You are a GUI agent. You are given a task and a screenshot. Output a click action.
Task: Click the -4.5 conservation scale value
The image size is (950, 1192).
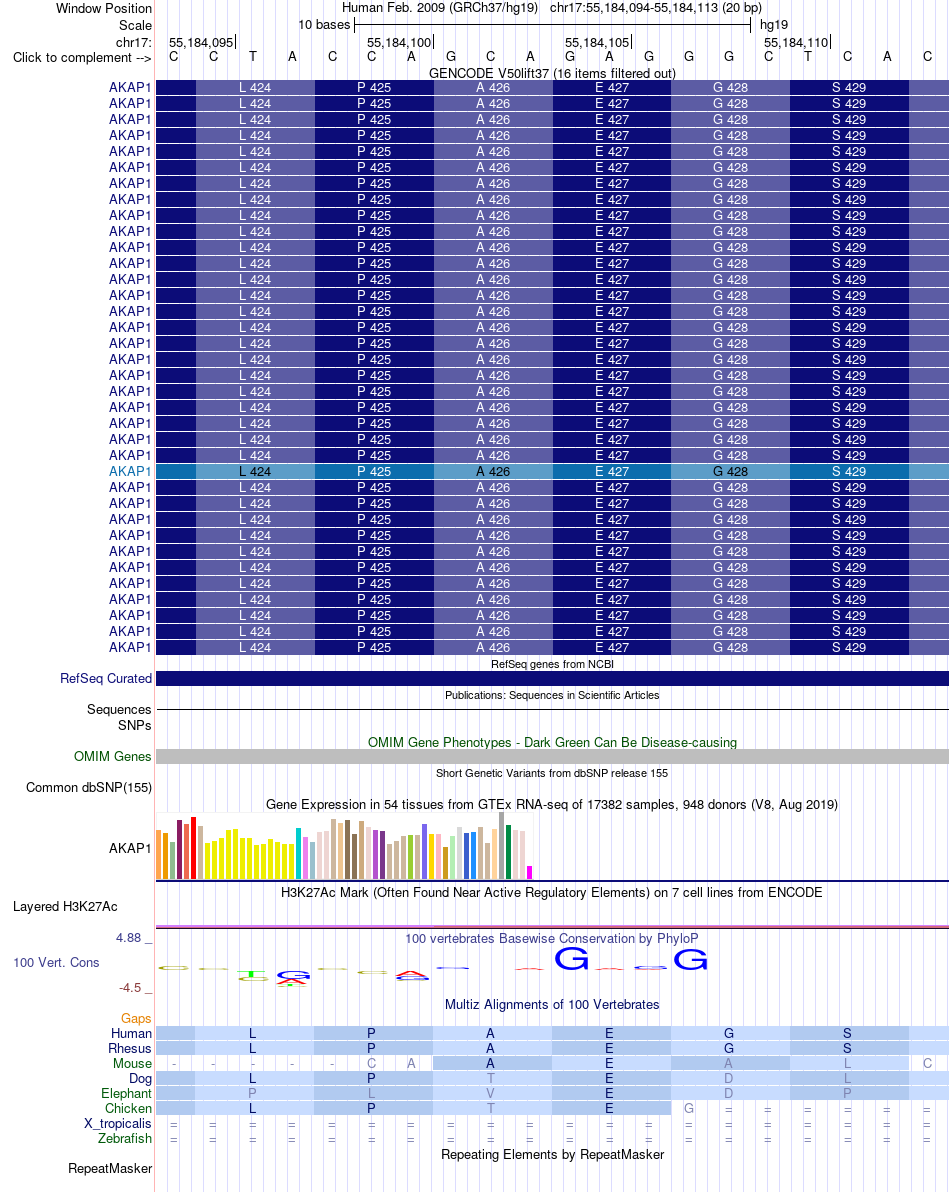(130, 988)
